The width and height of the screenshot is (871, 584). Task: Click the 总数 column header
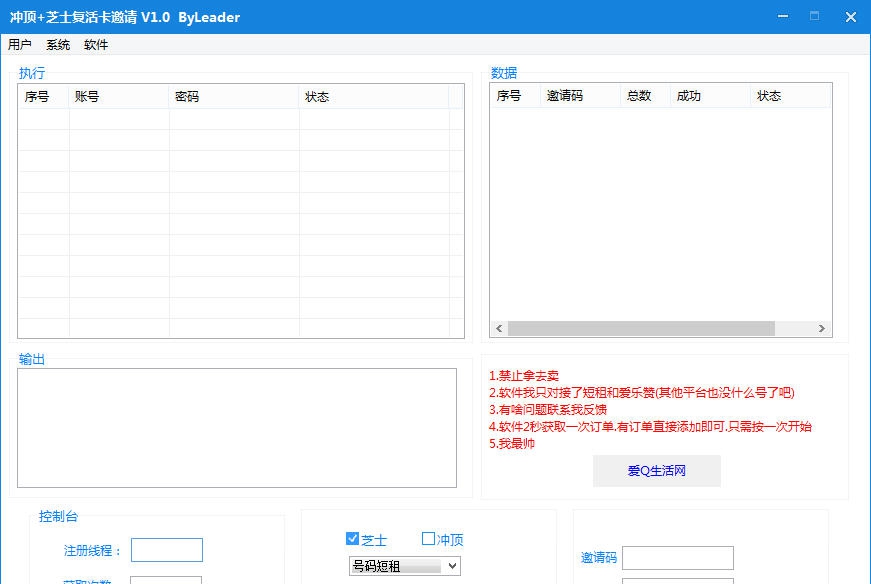click(640, 96)
